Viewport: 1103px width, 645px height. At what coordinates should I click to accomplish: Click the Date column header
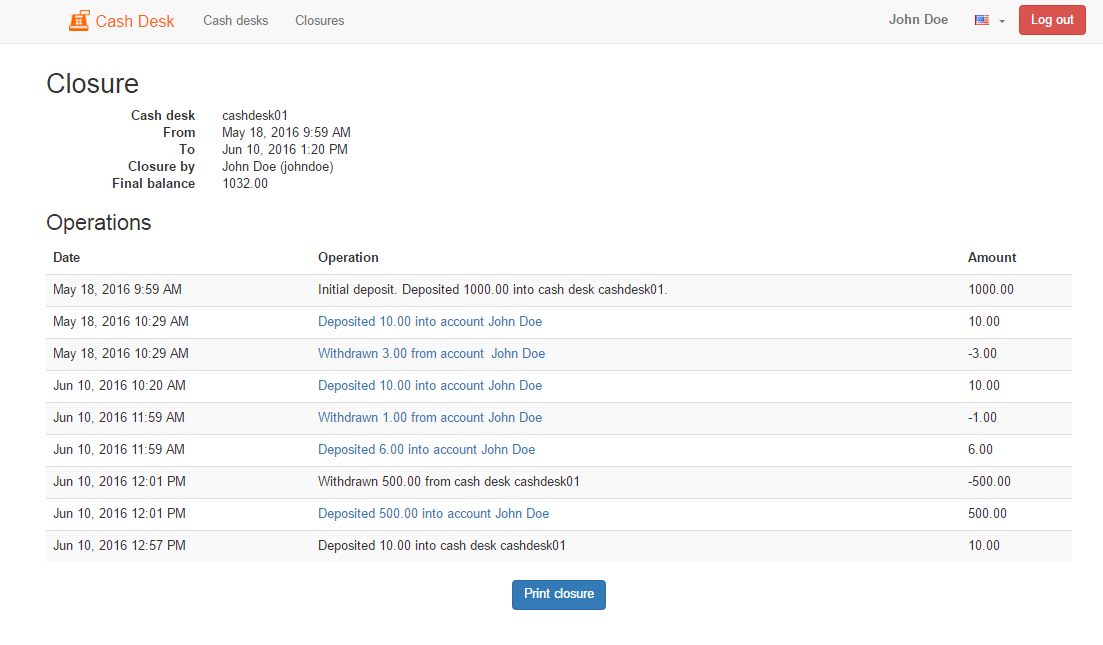pyautogui.click(x=66, y=258)
